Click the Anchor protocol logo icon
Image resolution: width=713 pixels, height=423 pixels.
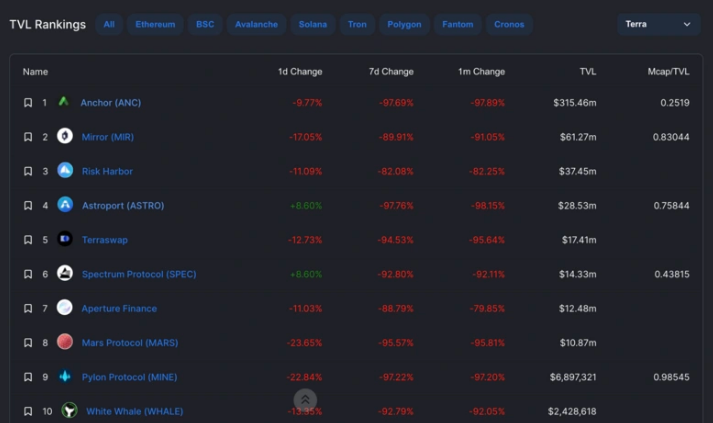pyautogui.click(x=64, y=101)
